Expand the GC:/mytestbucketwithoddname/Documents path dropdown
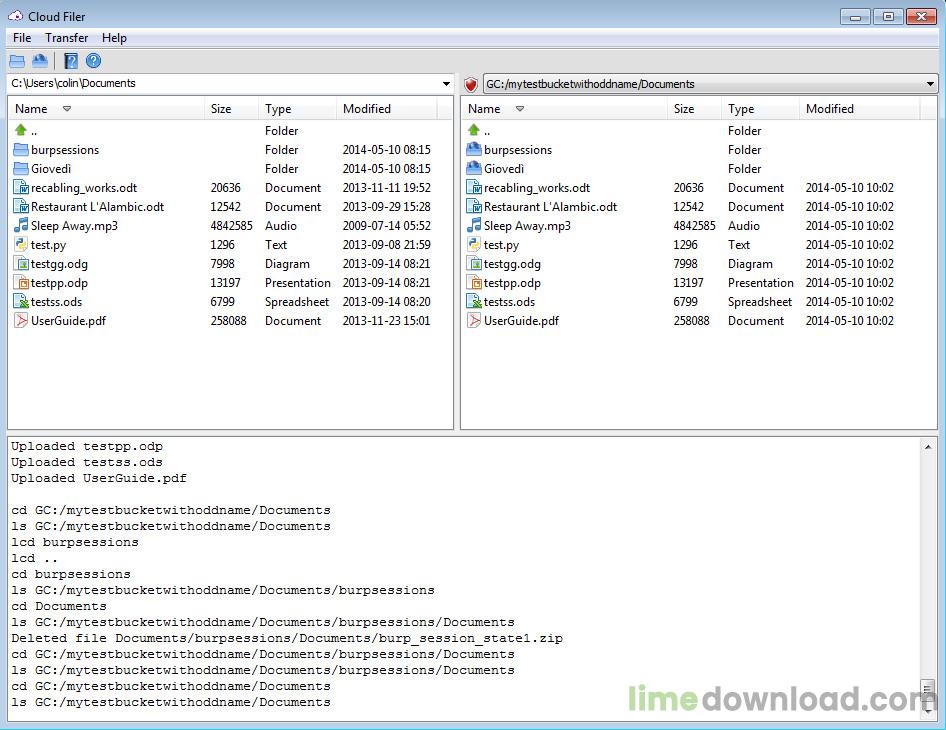The width and height of the screenshot is (946, 730). (930, 84)
